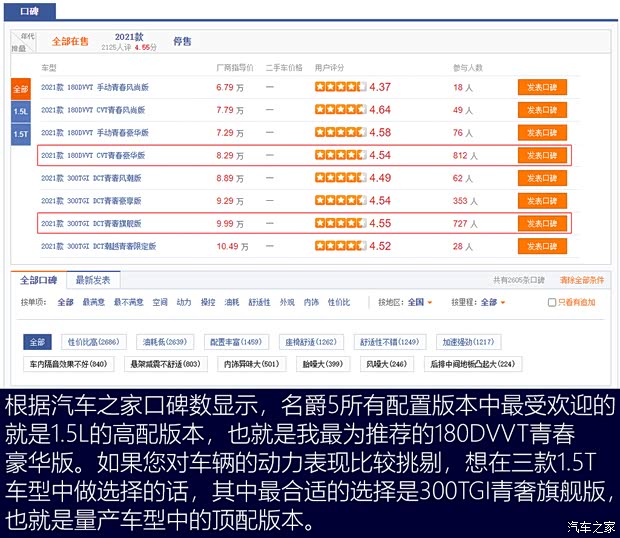This screenshot has width=620, height=538.
Task: Select the blue 全部 tag button
Action: point(38,342)
